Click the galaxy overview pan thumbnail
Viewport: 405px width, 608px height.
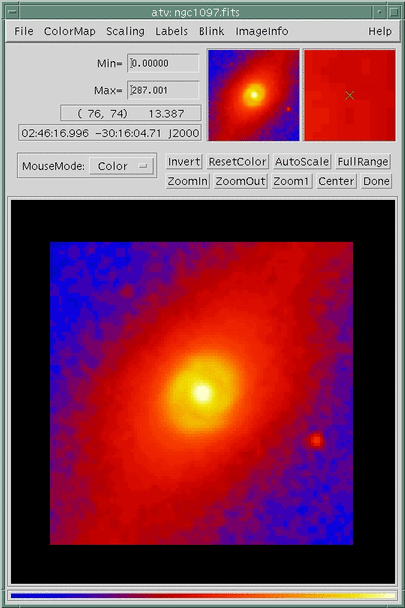254,95
